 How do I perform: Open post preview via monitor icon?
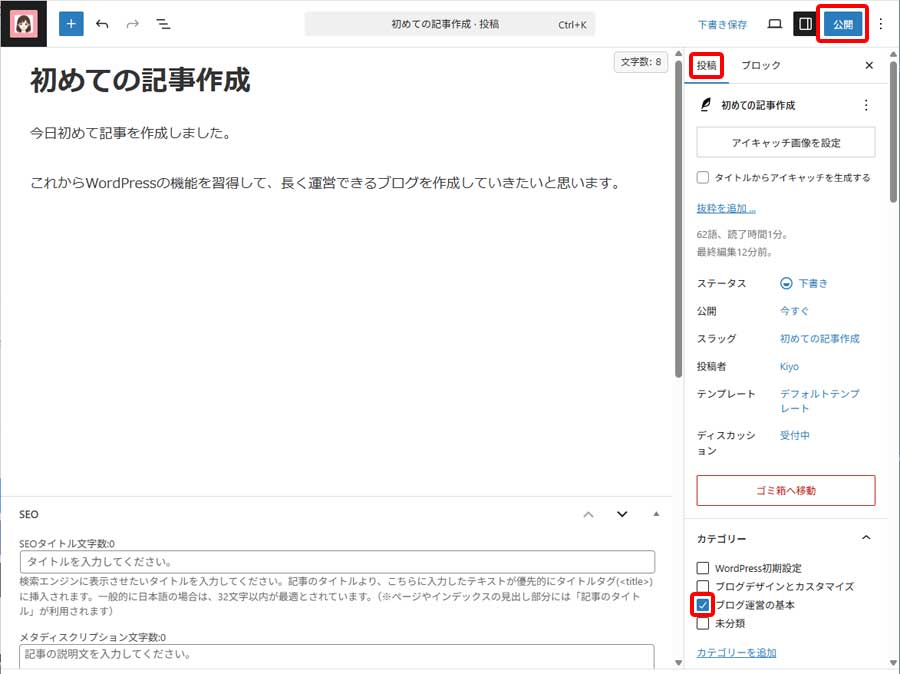pos(775,23)
